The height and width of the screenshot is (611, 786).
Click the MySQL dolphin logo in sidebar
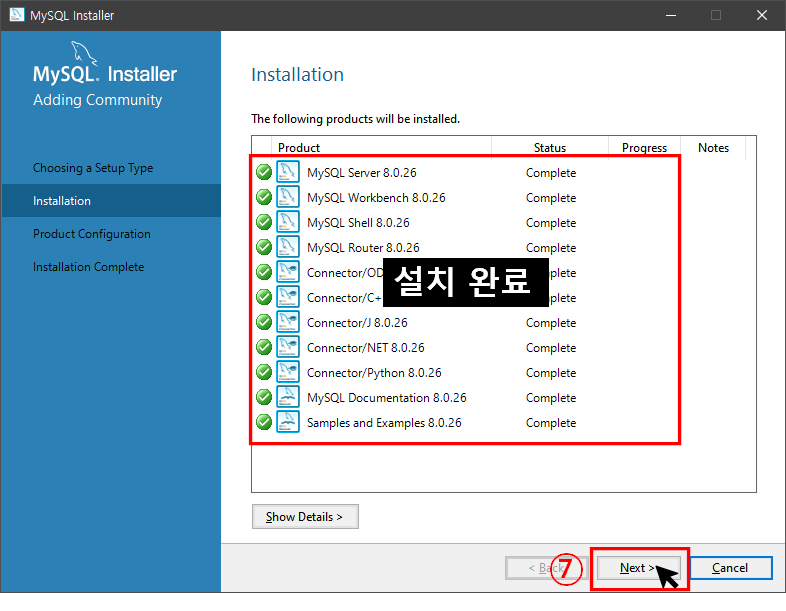coord(84,53)
